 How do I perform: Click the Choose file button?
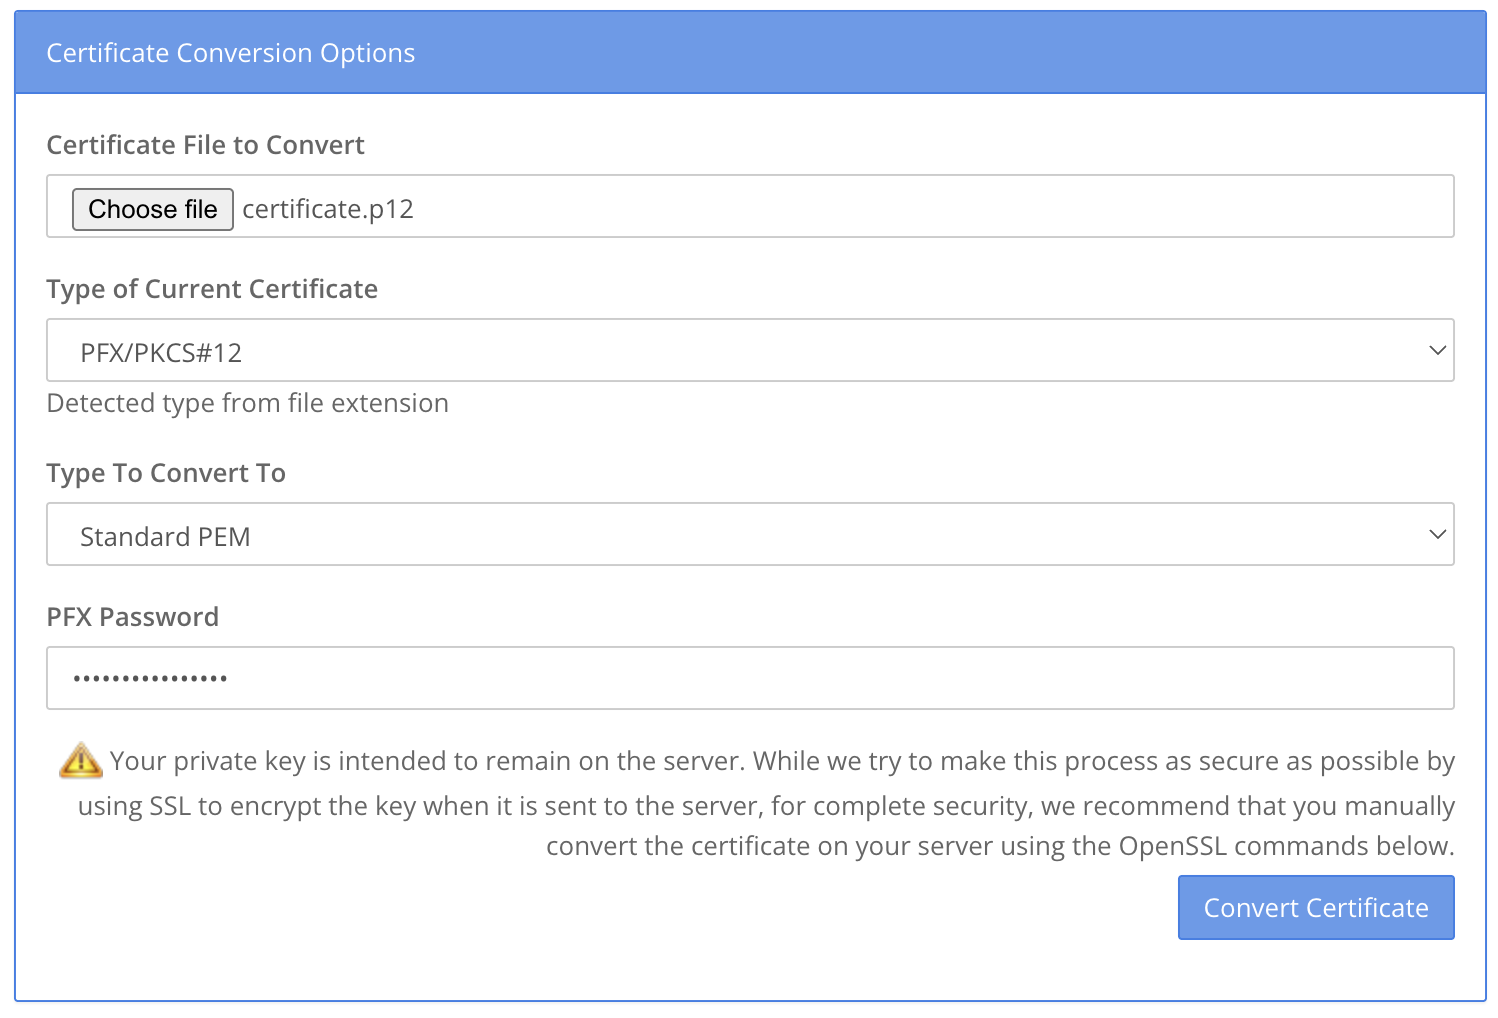coord(152,209)
